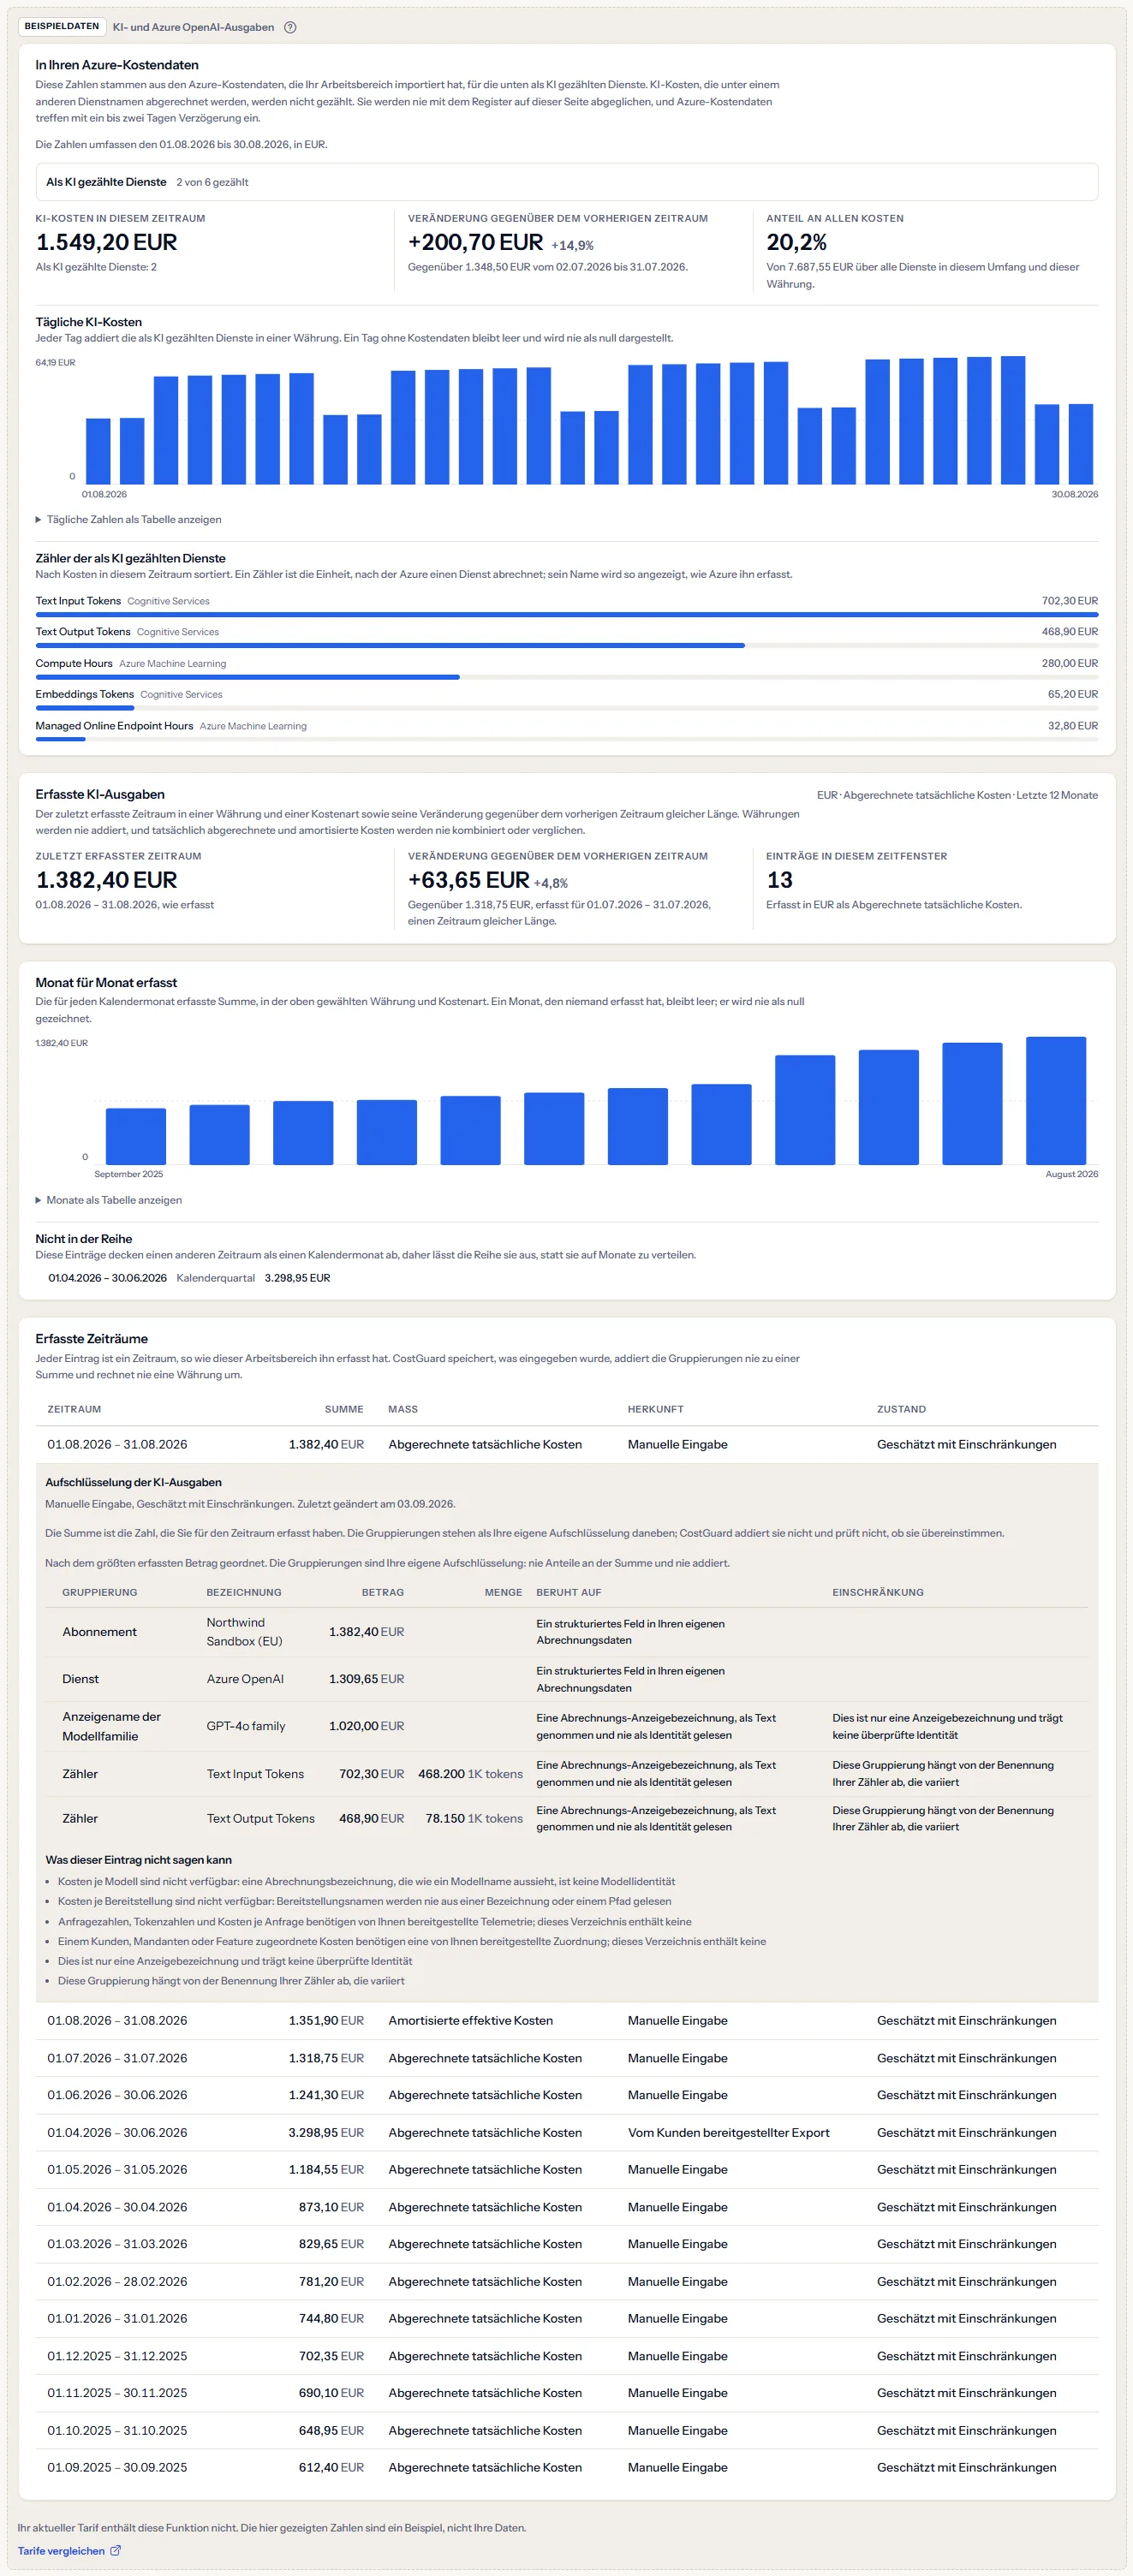The image size is (1133, 2576).
Task: Click the 1.549,20 EUR KI-Kosten value
Action: (106, 242)
